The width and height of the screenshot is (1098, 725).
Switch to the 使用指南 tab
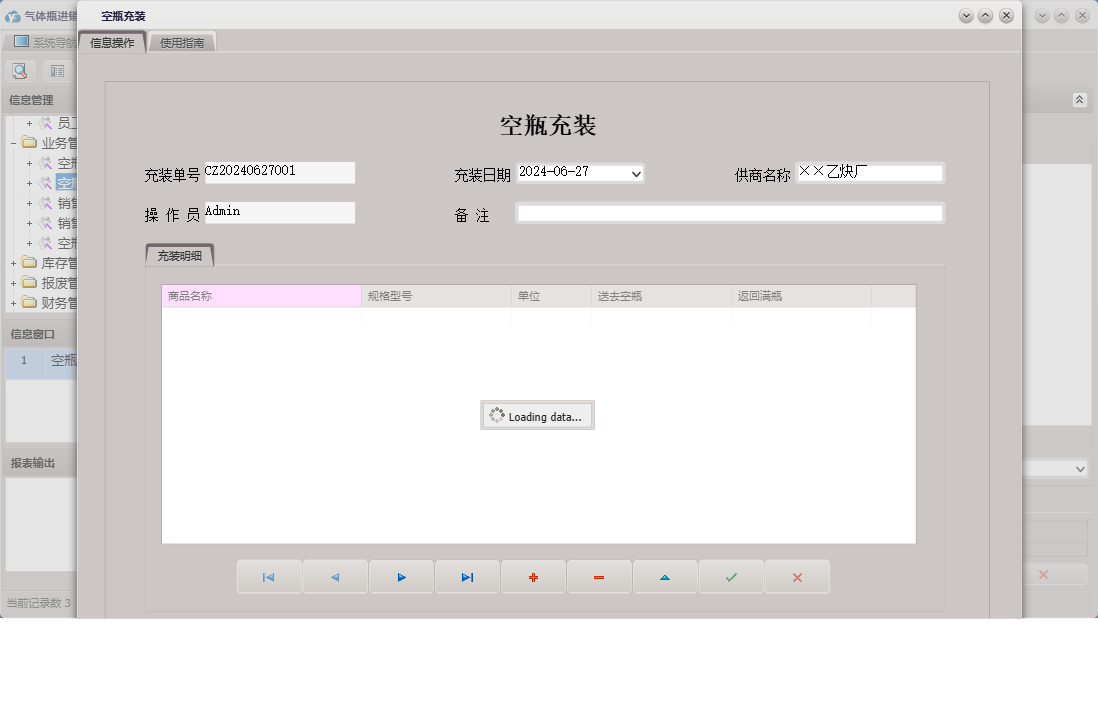182,41
